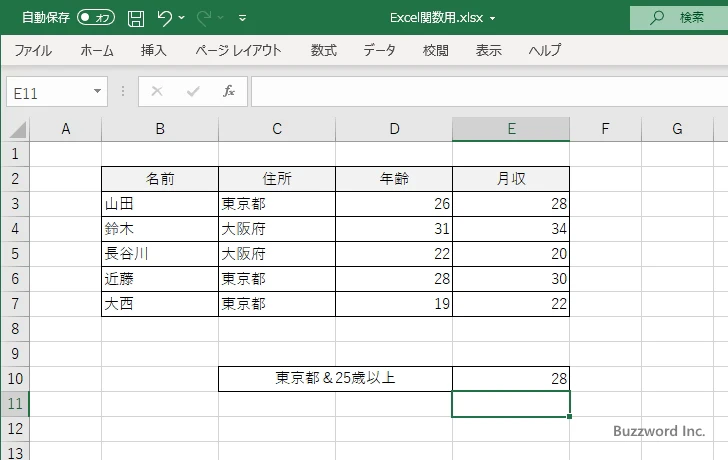Screen dimensions: 728x460
Task: Select column C header
Action: [277, 129]
